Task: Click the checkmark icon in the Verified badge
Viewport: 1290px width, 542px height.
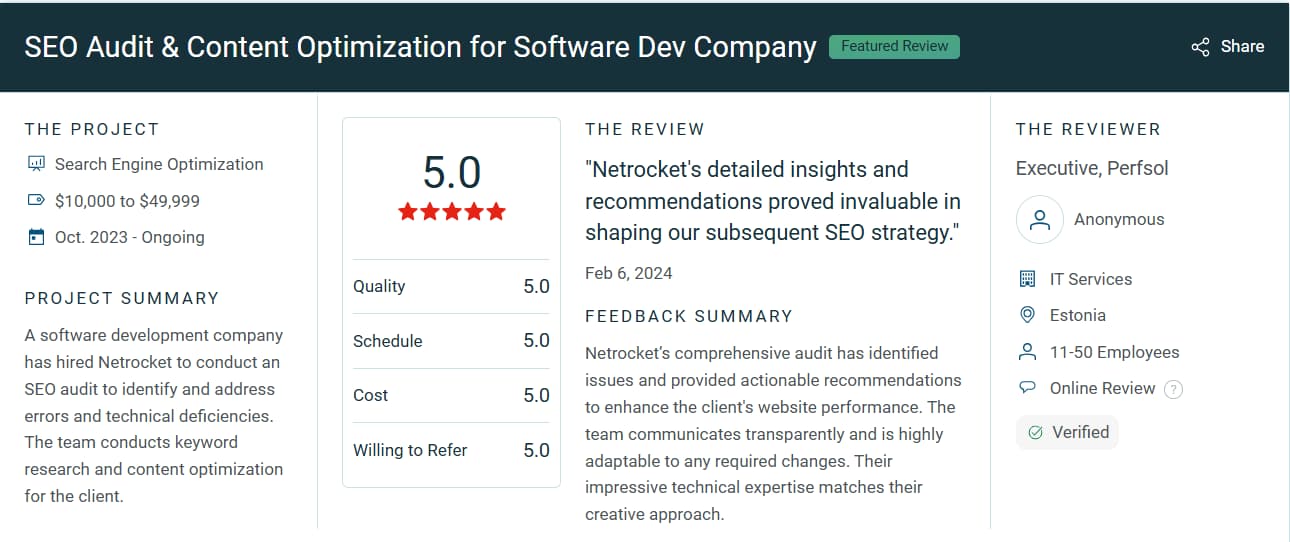Action: (1035, 433)
